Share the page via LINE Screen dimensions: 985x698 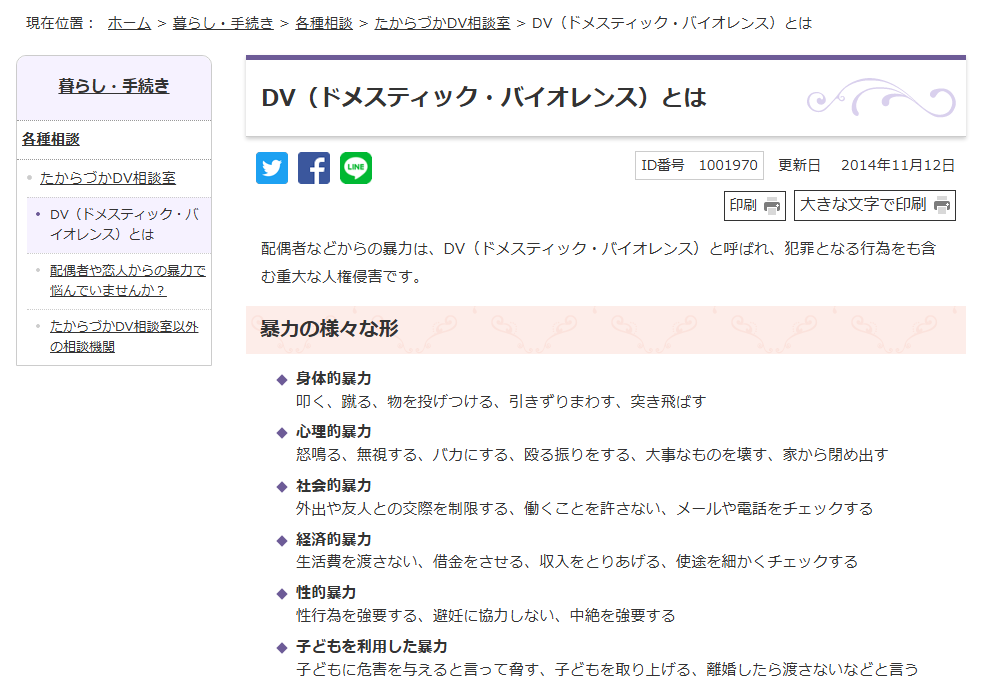(356, 168)
